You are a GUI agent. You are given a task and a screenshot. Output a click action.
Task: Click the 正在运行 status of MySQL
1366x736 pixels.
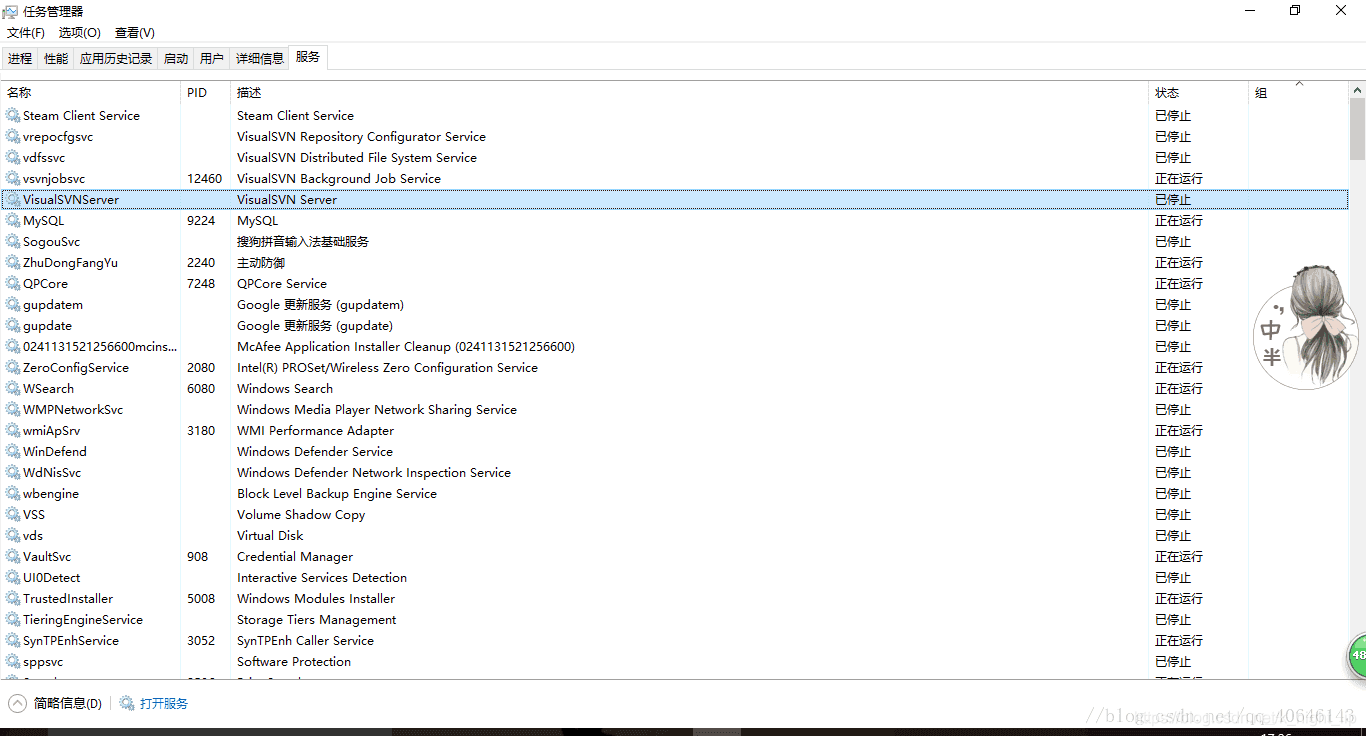[1179, 221]
